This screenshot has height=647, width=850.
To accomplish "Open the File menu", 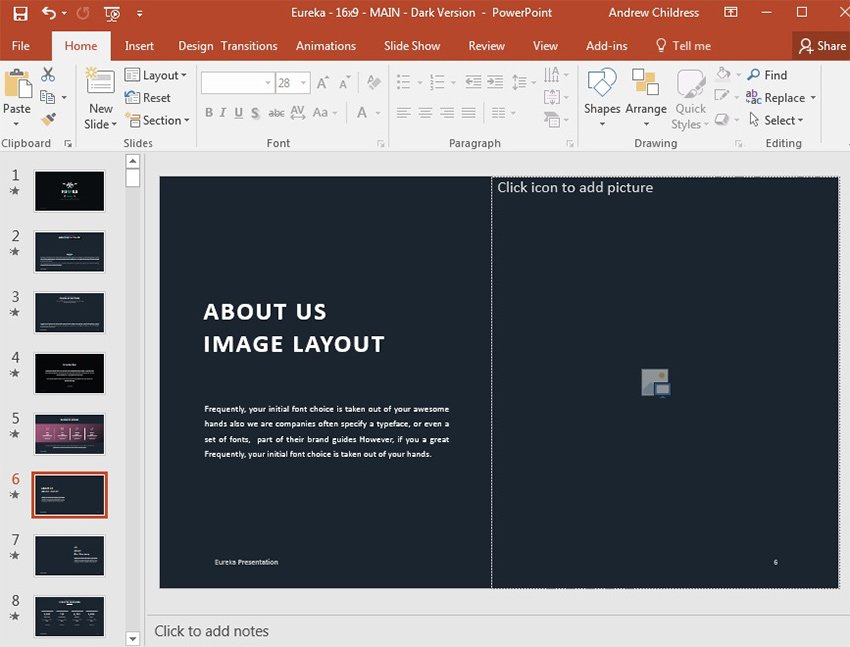I will 21,46.
